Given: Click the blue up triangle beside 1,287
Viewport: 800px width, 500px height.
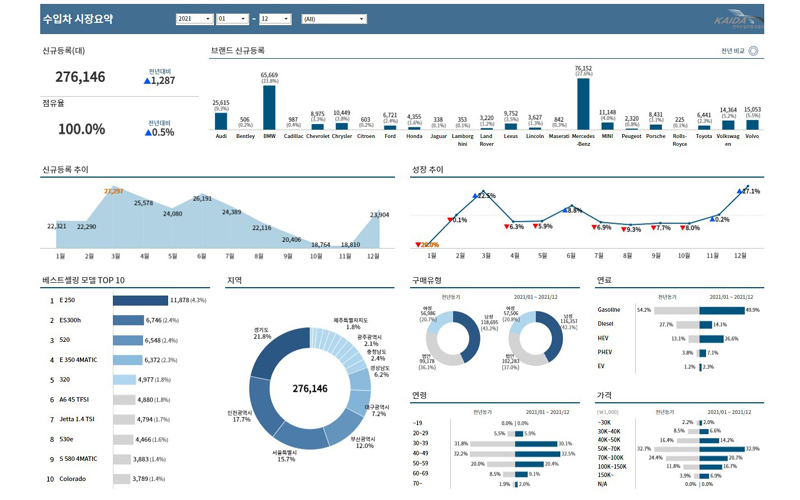Looking at the screenshot, I should (x=147, y=81).
